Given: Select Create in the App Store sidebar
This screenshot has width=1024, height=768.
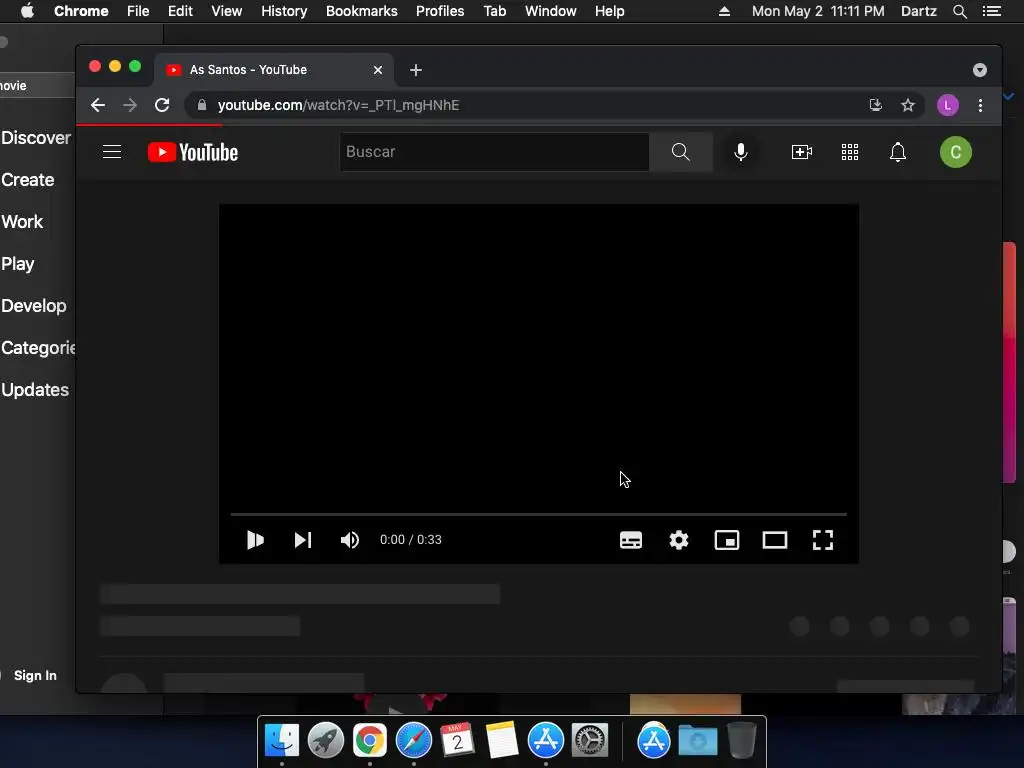Looking at the screenshot, I should tap(27, 180).
